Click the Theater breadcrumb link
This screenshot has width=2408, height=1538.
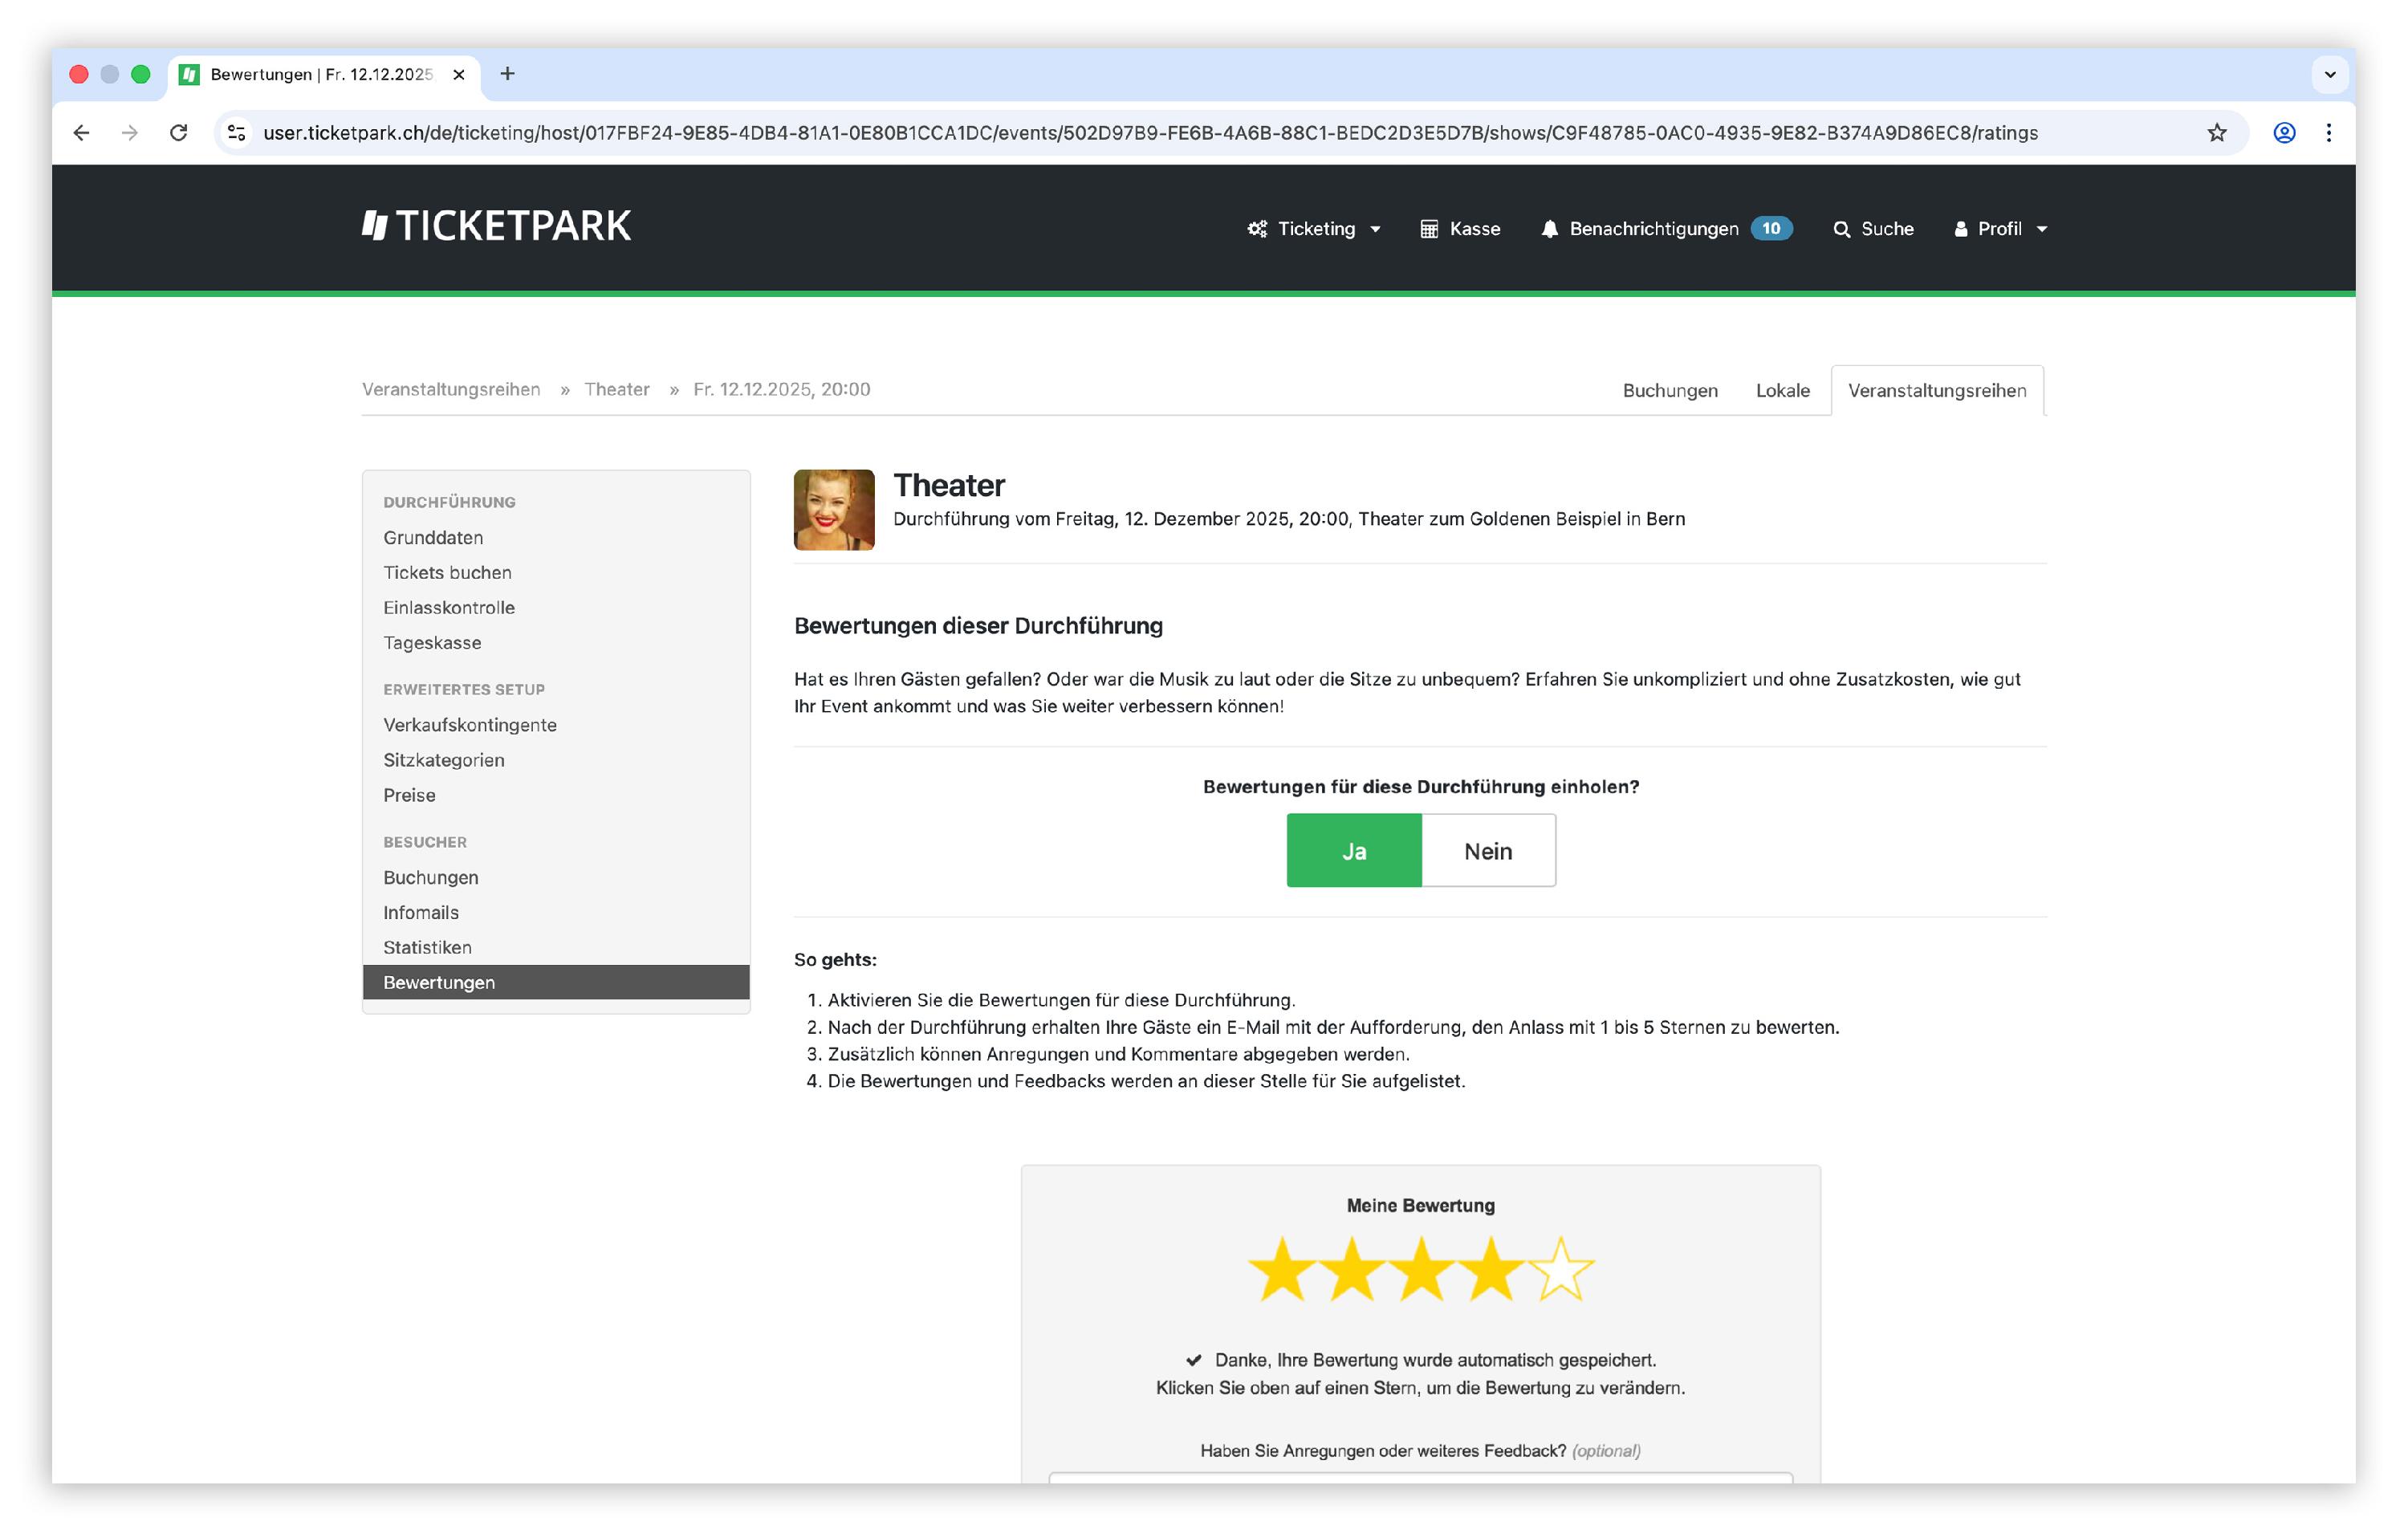616,389
